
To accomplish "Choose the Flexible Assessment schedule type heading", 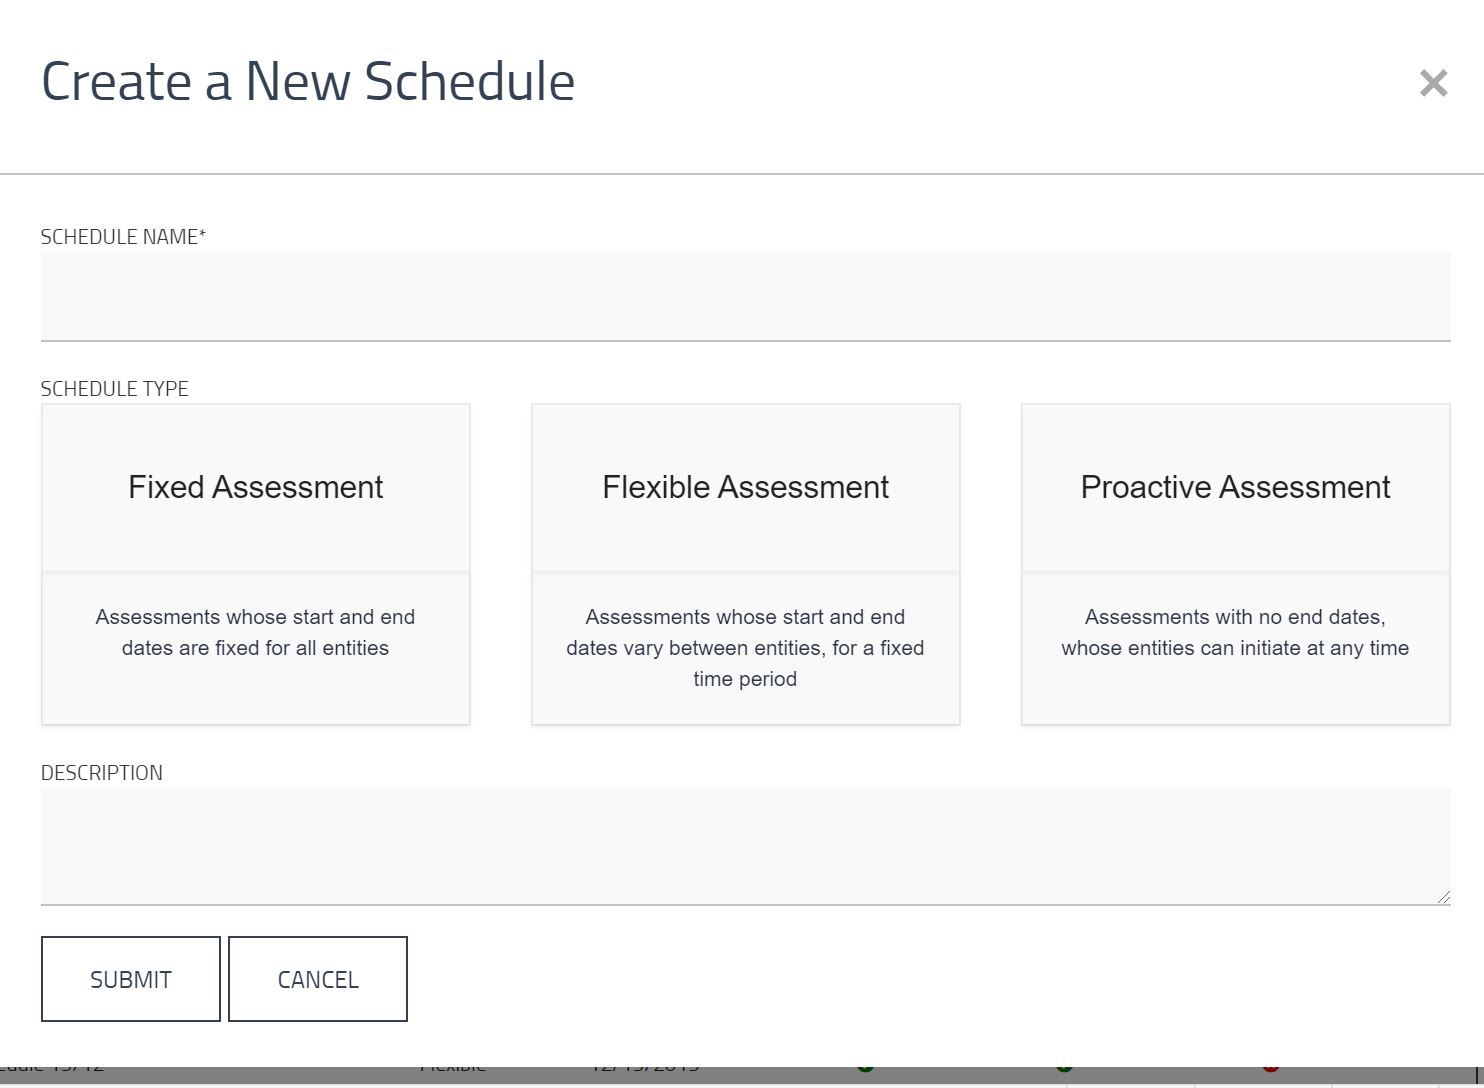I will pos(745,487).
